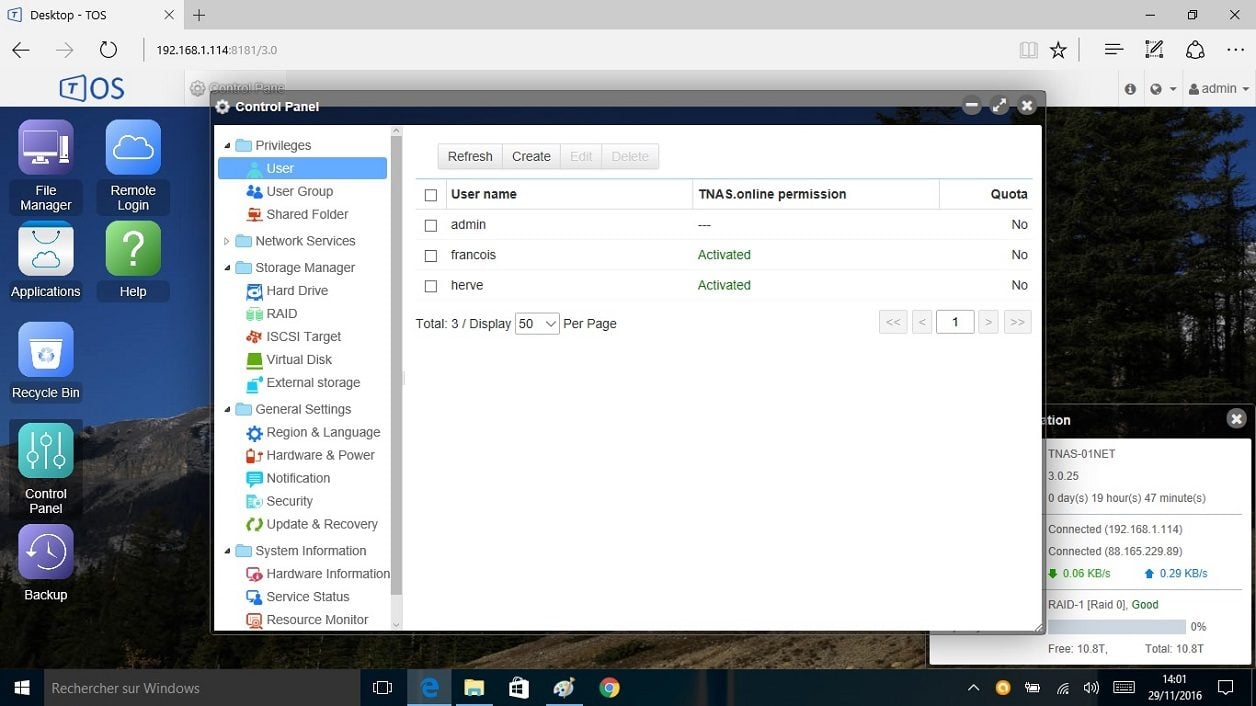Reload the page with browser refresh icon
Image resolution: width=1256 pixels, height=706 pixels.
[108, 50]
